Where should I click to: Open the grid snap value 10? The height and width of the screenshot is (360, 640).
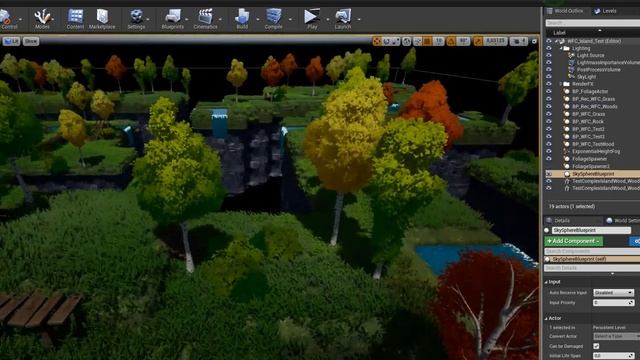(x=439, y=41)
